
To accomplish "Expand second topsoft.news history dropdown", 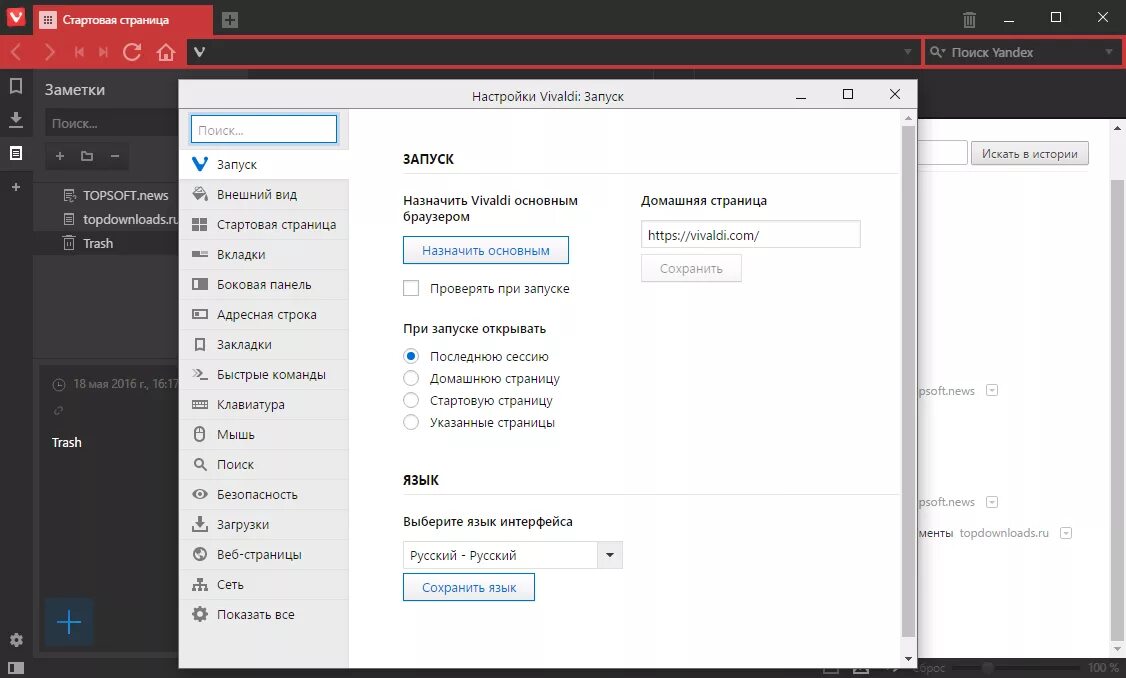I will (x=992, y=502).
